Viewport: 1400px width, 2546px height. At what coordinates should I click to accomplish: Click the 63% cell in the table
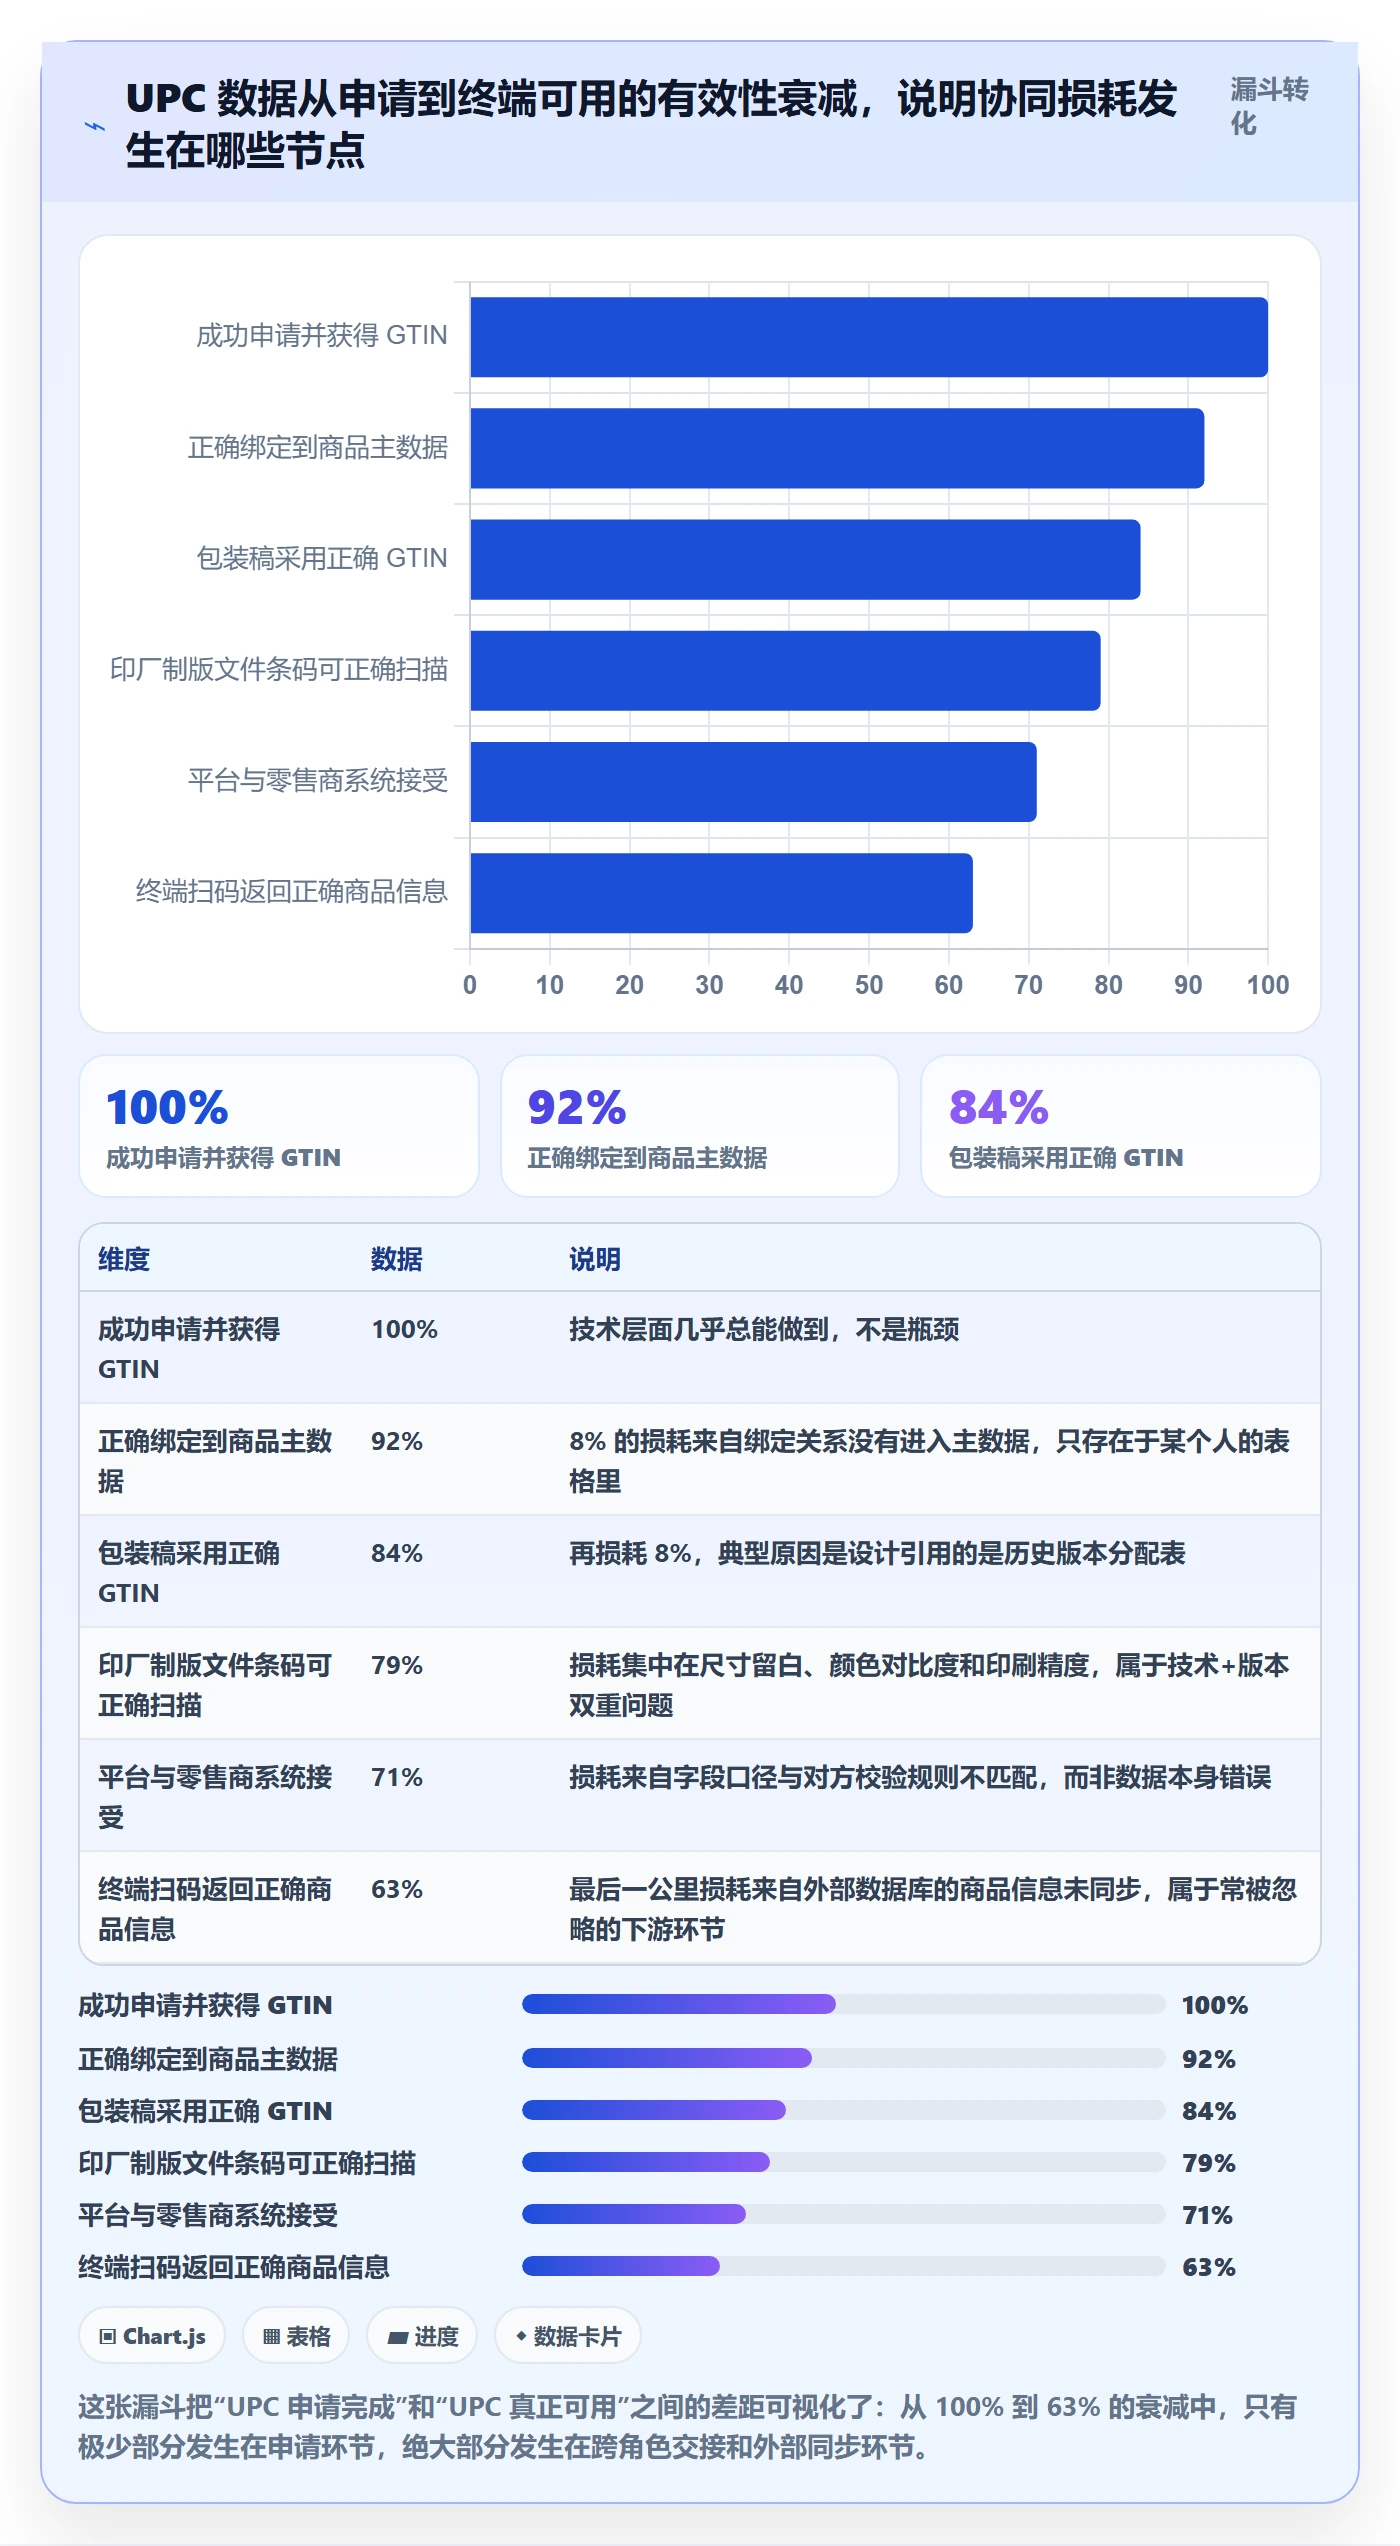pos(397,1889)
